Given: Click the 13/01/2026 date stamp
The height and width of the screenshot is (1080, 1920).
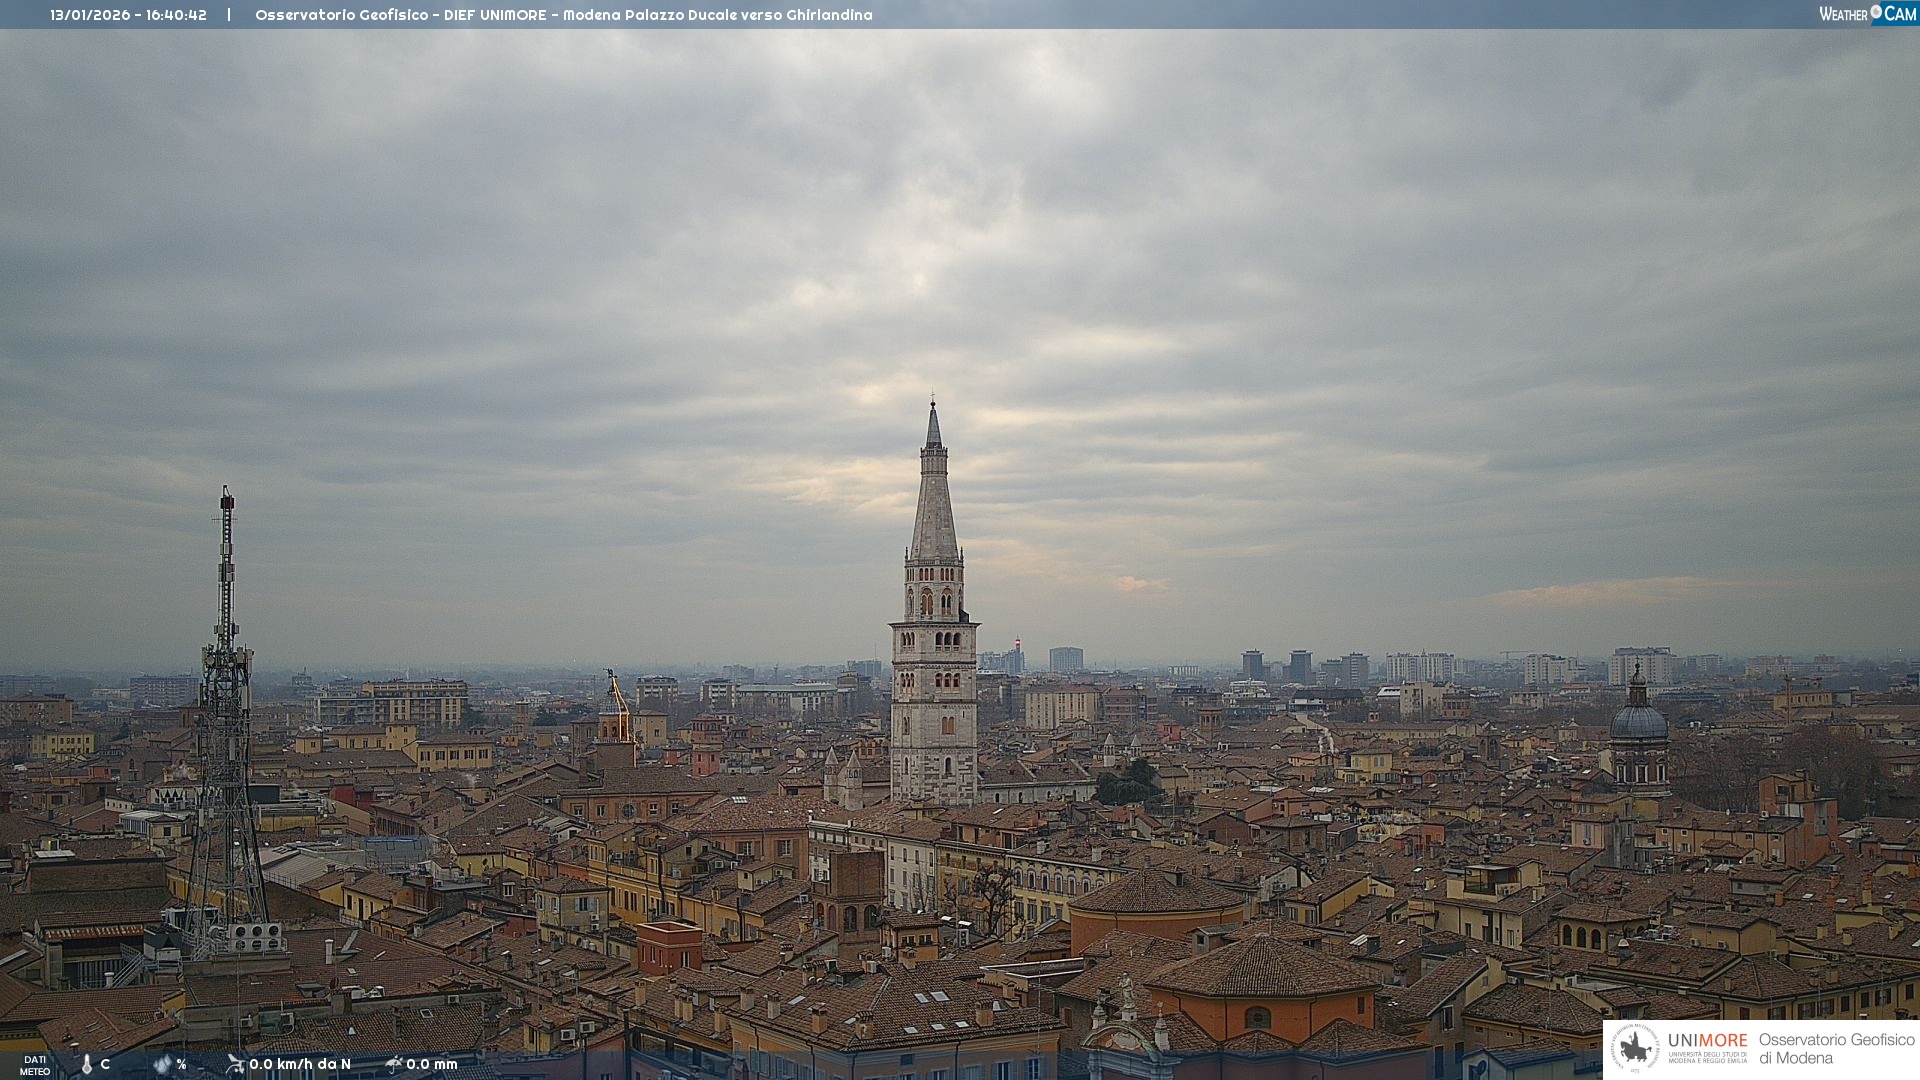Looking at the screenshot, I should coord(90,15).
